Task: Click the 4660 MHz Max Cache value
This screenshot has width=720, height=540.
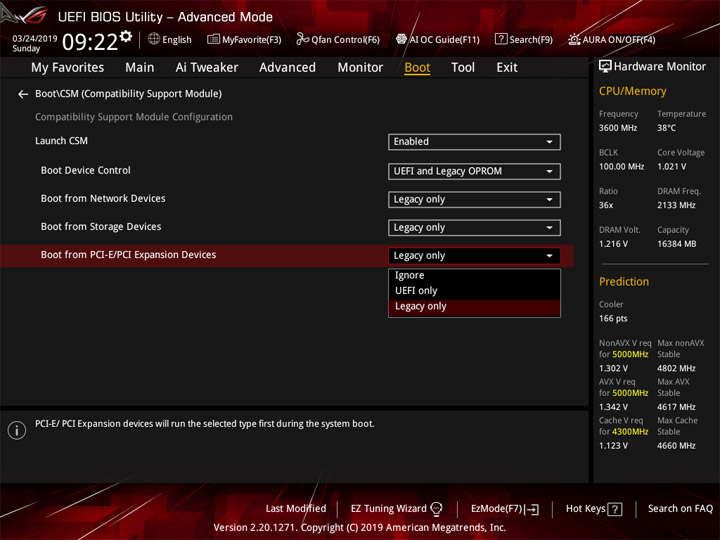Action: [676, 446]
